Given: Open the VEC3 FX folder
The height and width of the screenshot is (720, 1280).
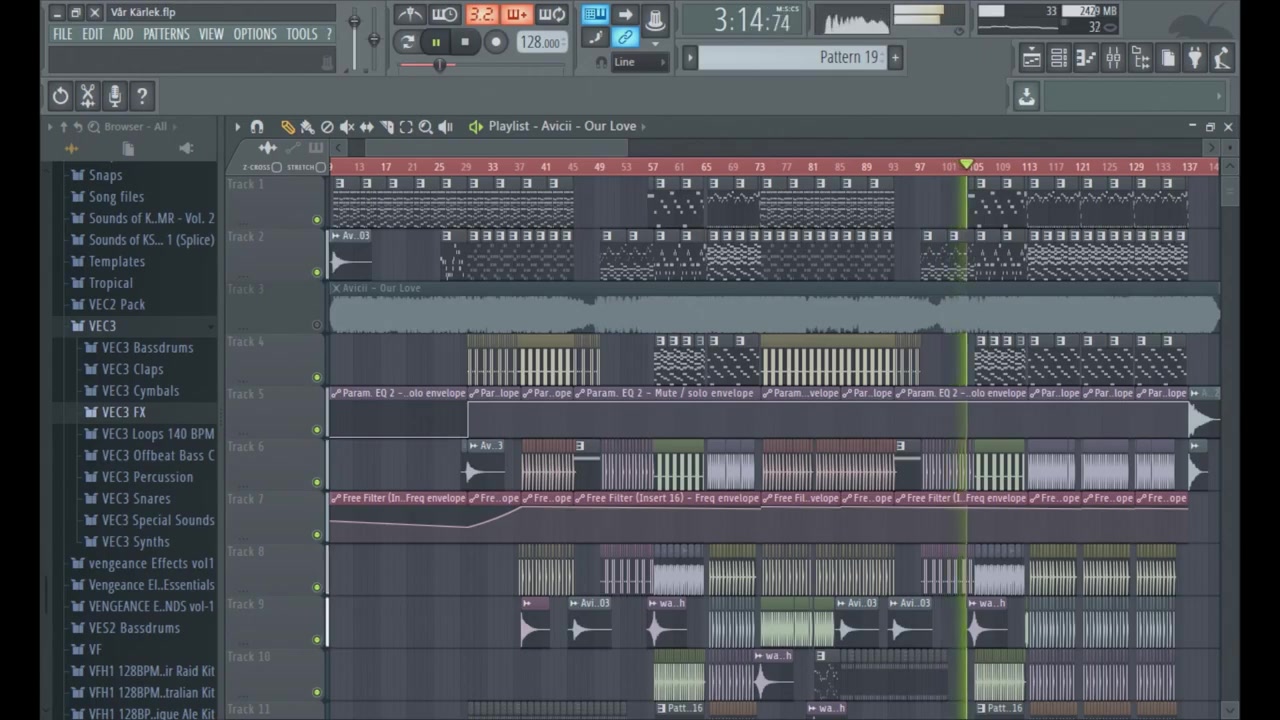Looking at the screenshot, I should coord(123,412).
